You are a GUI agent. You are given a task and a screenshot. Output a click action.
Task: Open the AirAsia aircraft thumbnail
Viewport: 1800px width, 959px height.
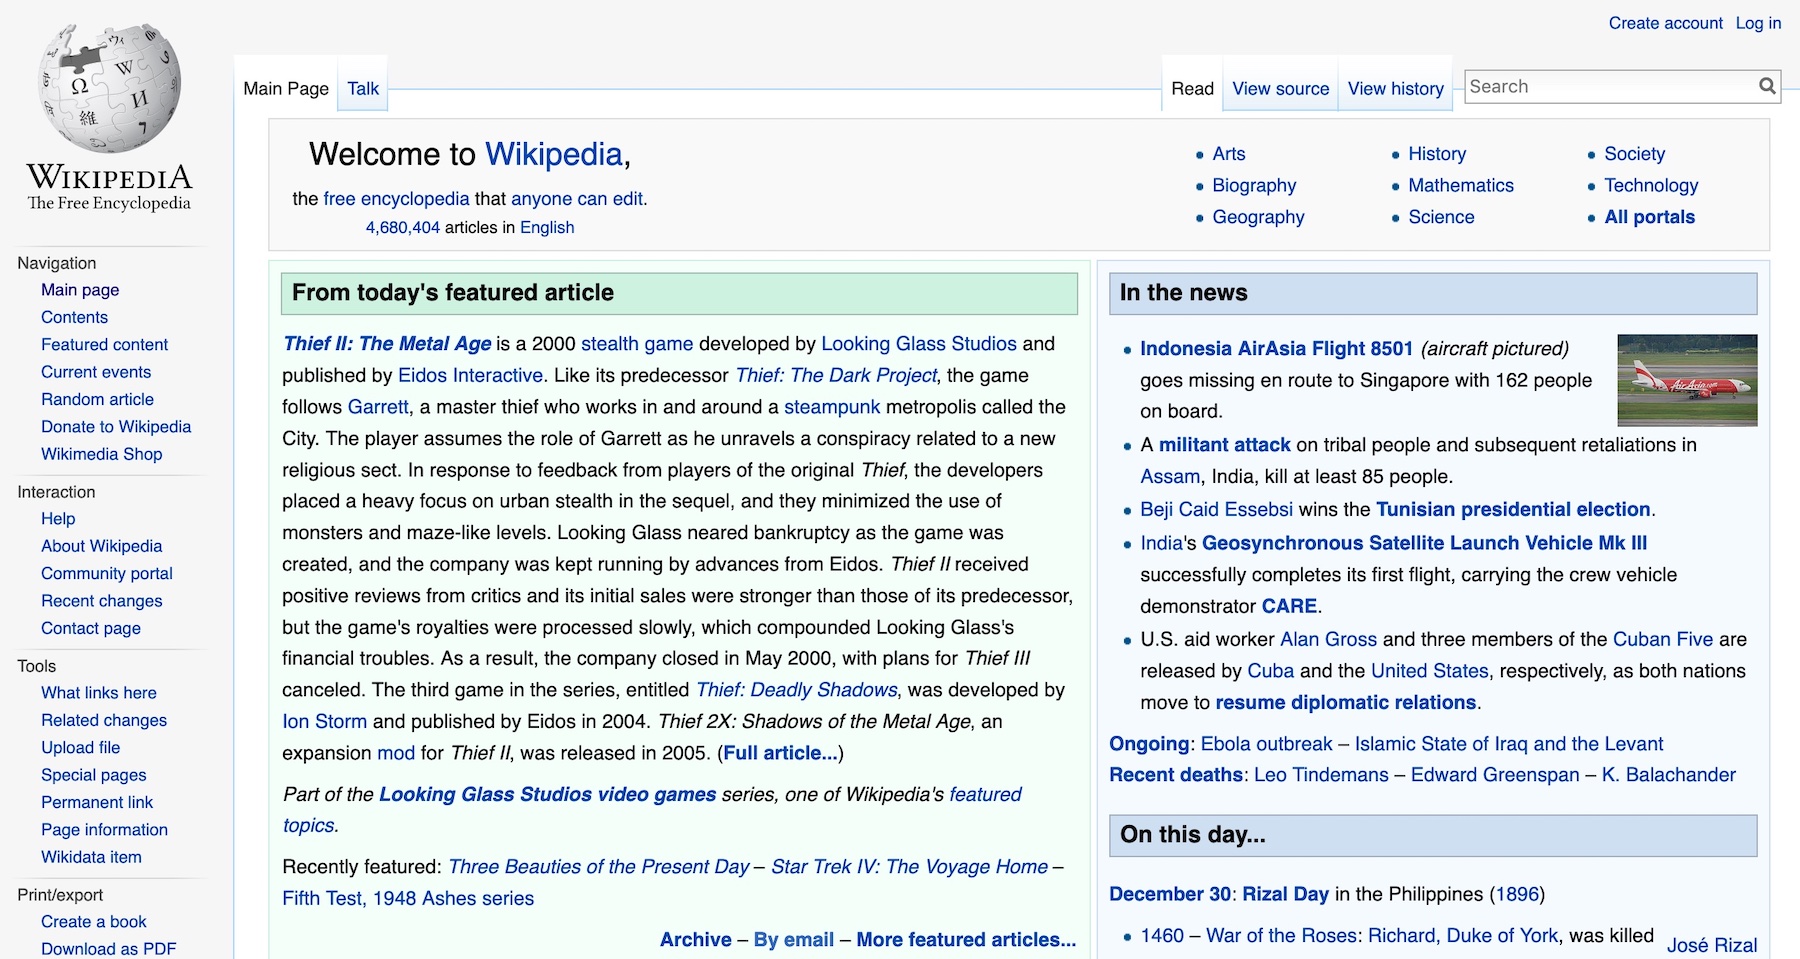pos(1687,380)
